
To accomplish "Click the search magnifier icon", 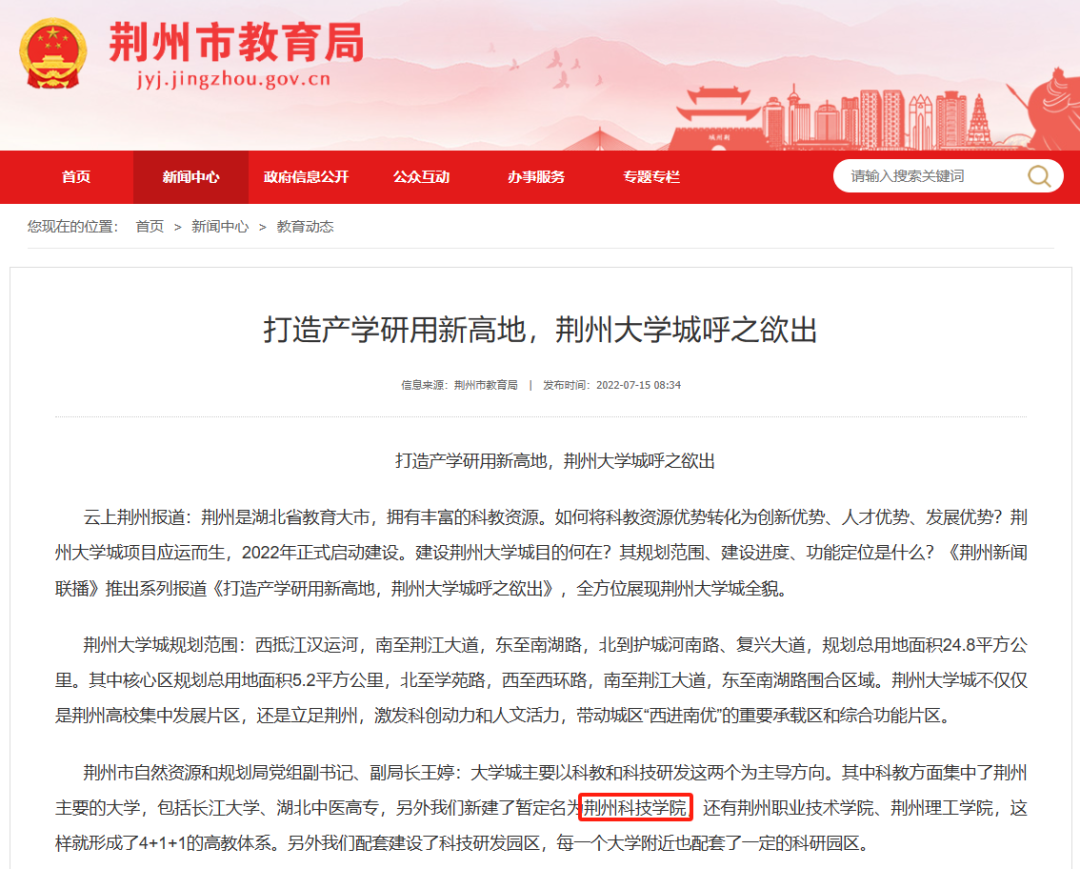I will (x=1040, y=176).
